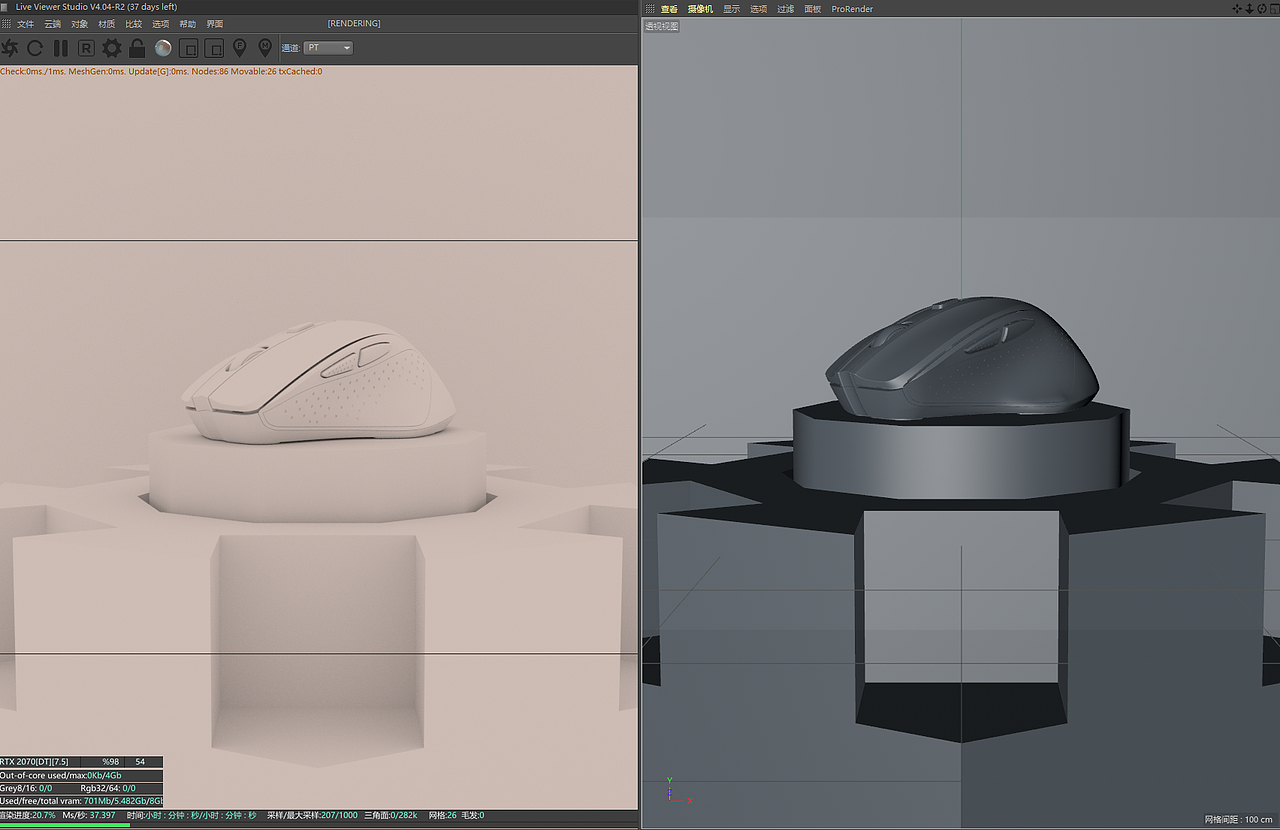Screen dimensions: 1280x830
Task: Click the green render progress bar
Action: pos(65,825)
